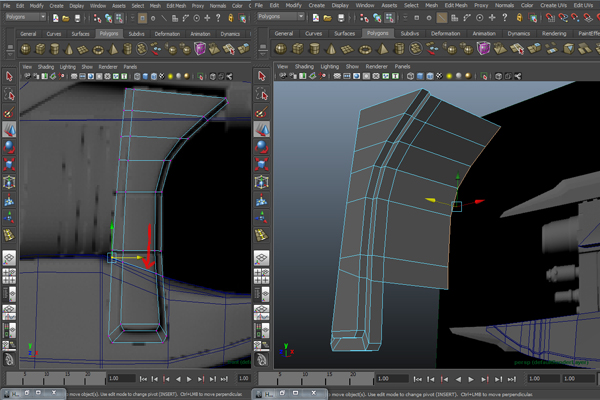The height and width of the screenshot is (400, 600).
Task: Select the Rotate sphere tool in right toolbox
Action: (262, 147)
